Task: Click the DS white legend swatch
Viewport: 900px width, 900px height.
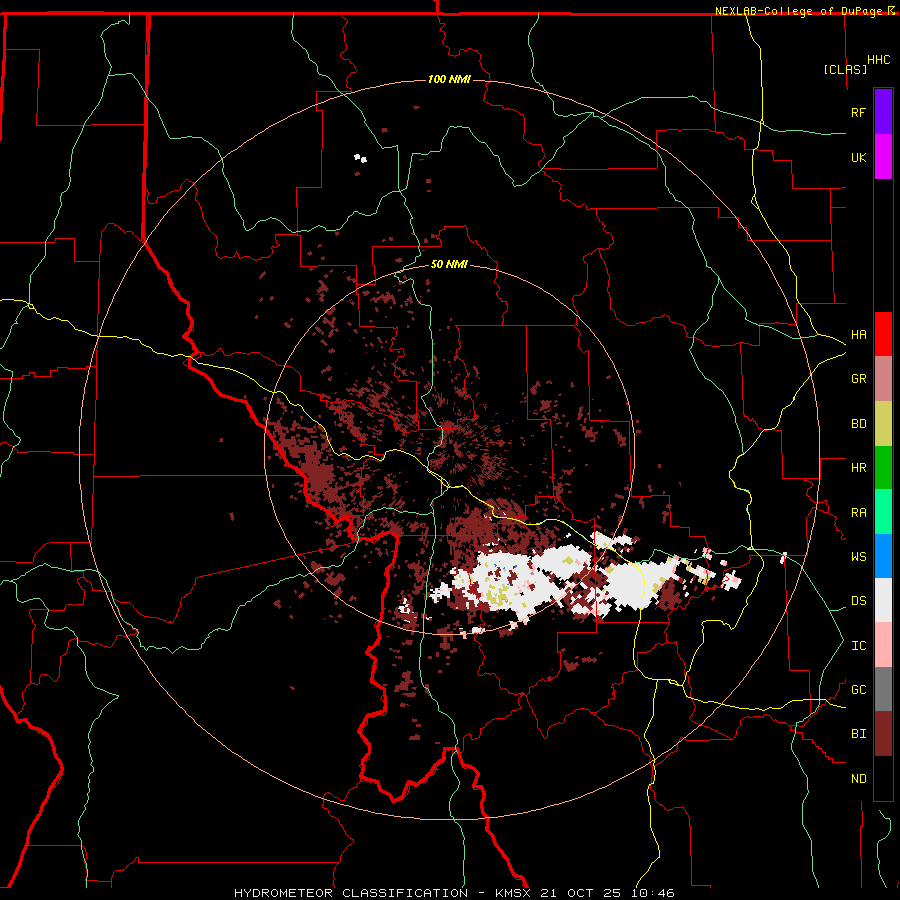Action: (883, 600)
